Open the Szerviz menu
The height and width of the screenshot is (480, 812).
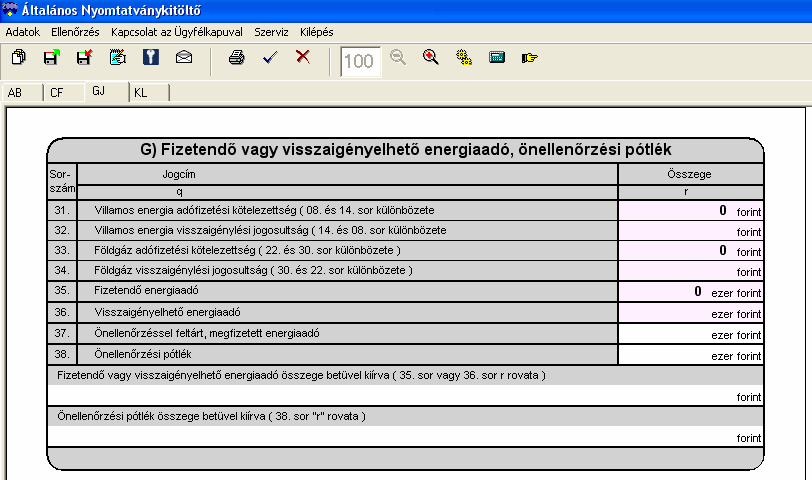[x=271, y=32]
